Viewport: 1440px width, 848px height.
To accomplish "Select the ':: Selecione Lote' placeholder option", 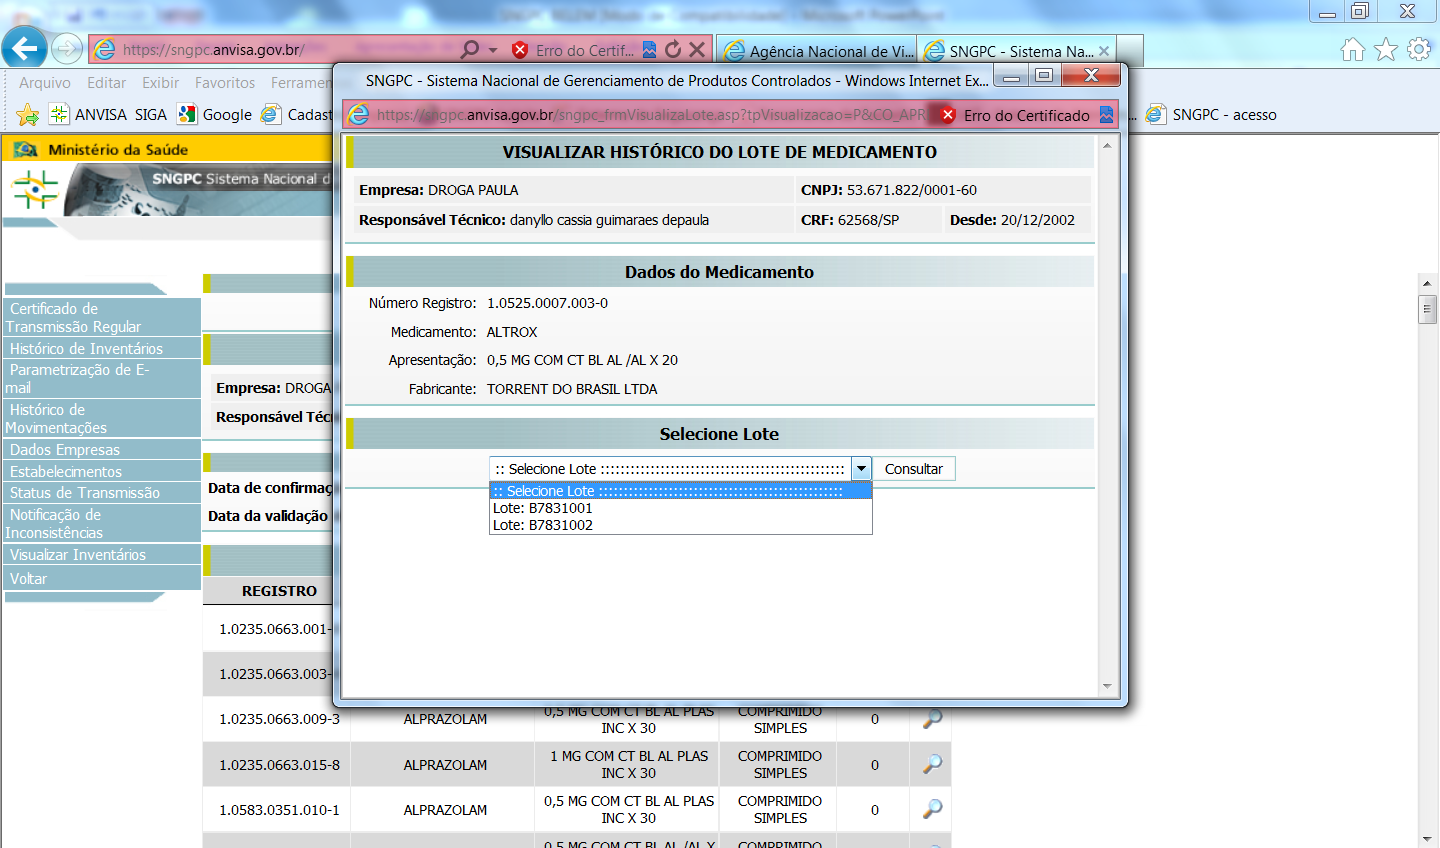I will [680, 491].
